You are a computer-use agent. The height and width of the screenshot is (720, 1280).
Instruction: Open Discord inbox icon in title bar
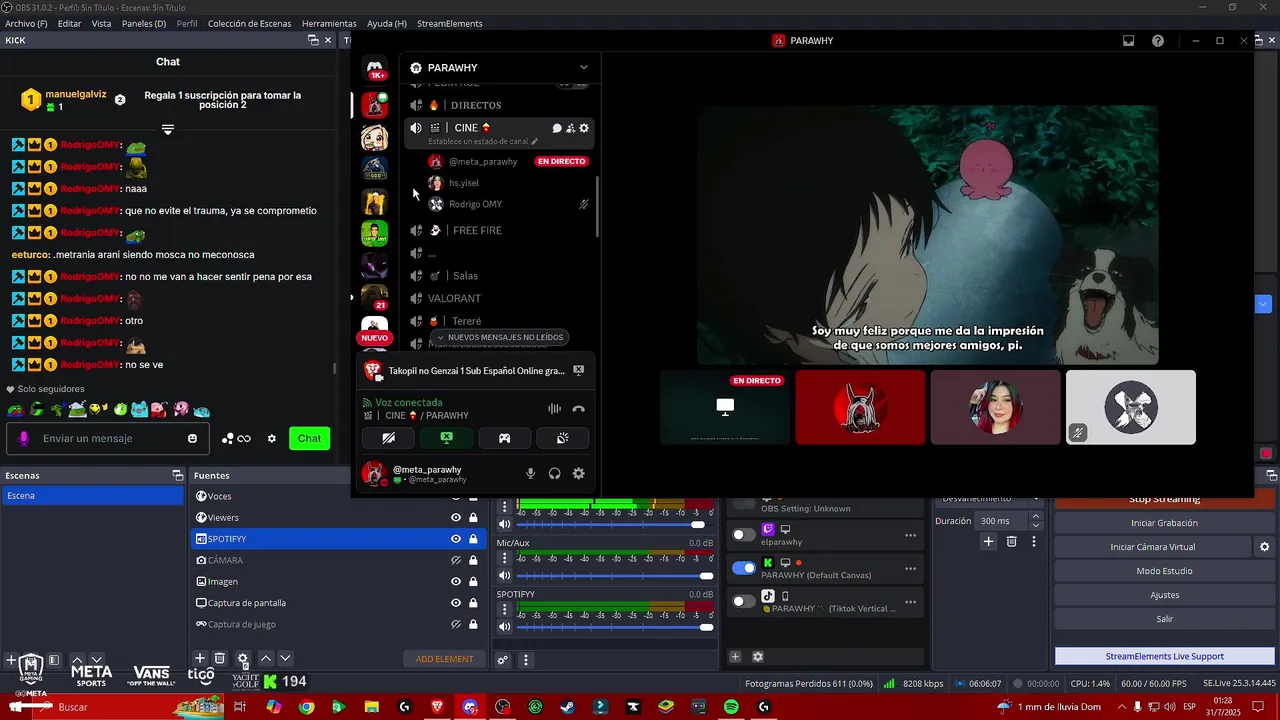pos(1128,41)
